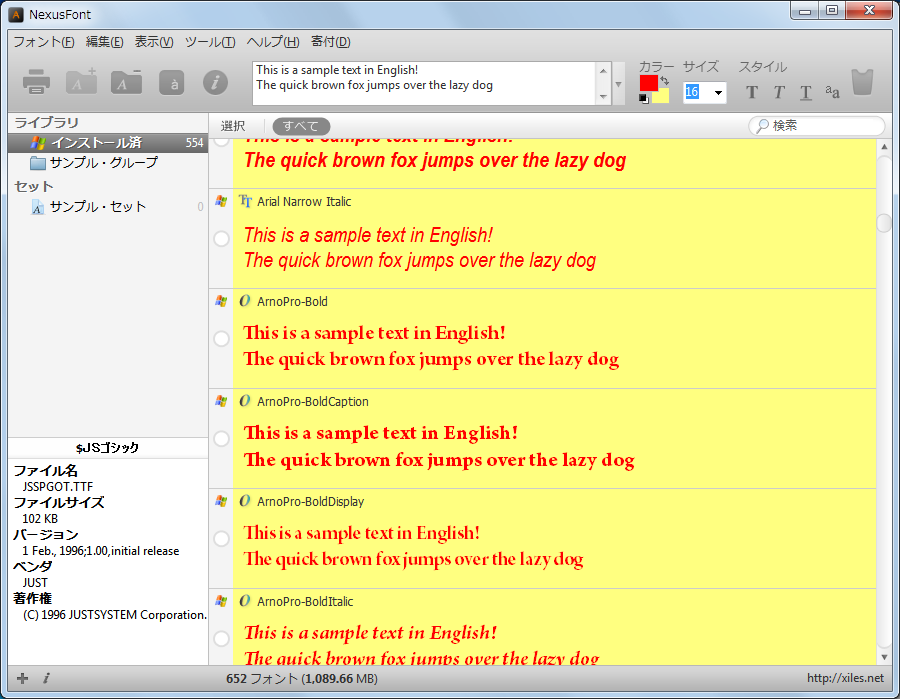Open the character map icon
Screen dimensions: 900x699
pyautogui.click(x=171, y=83)
